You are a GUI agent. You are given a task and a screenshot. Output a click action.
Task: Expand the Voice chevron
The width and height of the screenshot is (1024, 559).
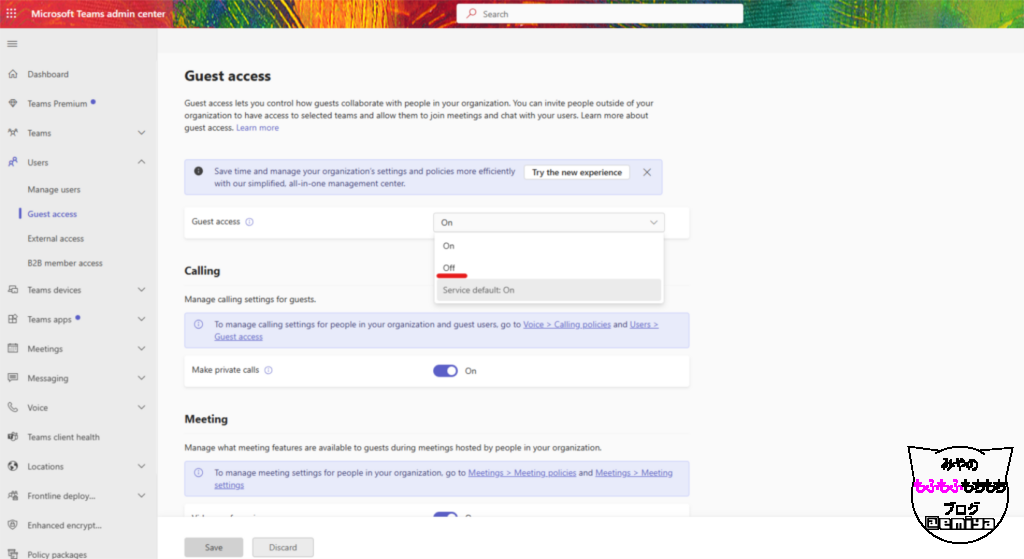point(142,407)
